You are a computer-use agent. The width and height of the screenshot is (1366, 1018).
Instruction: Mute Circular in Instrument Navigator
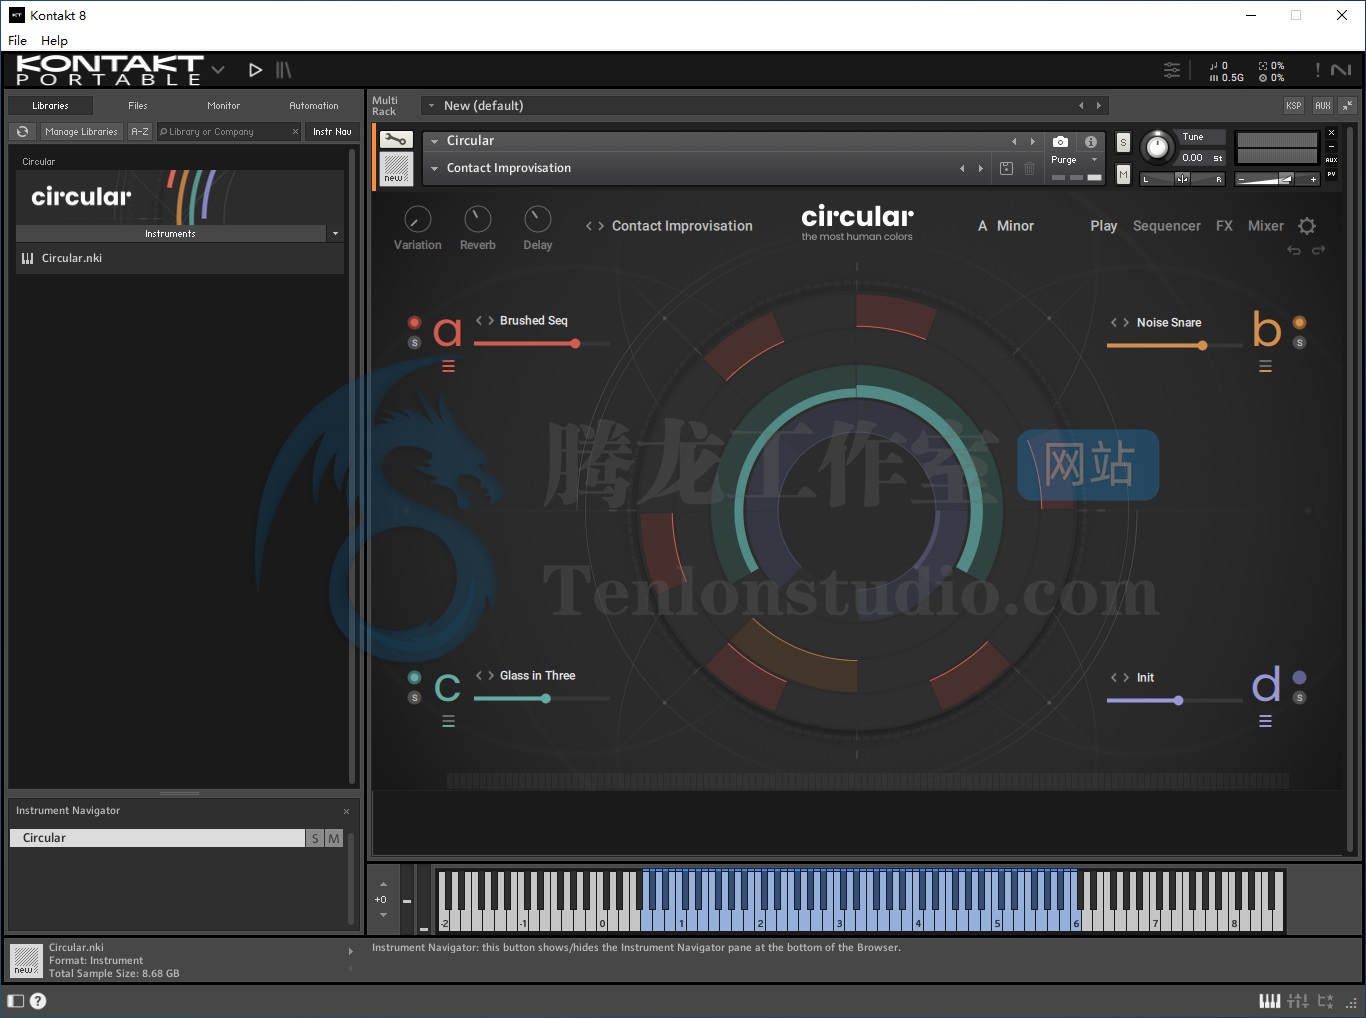pyautogui.click(x=334, y=838)
